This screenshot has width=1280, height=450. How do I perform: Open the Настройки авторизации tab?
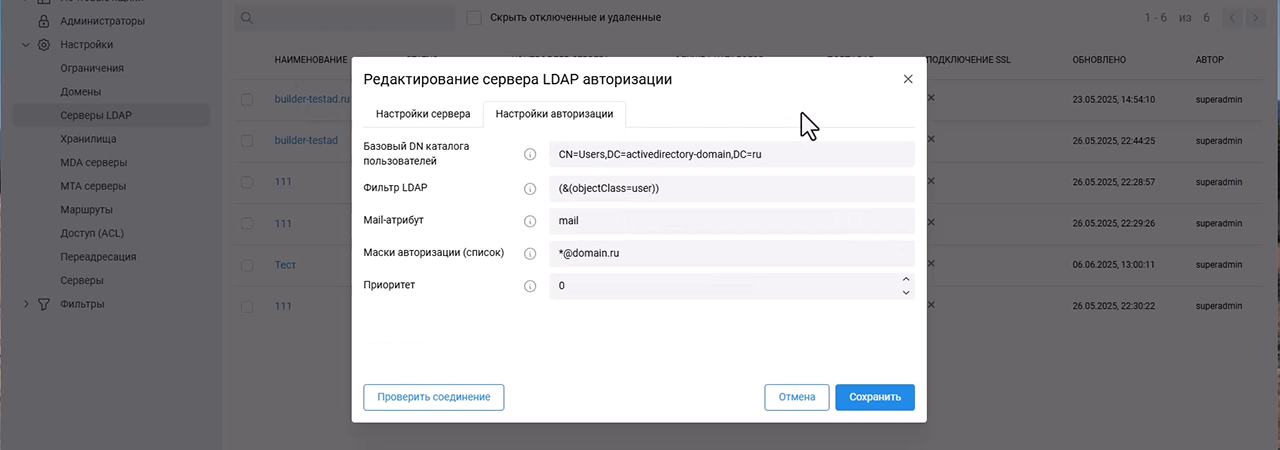[554, 114]
